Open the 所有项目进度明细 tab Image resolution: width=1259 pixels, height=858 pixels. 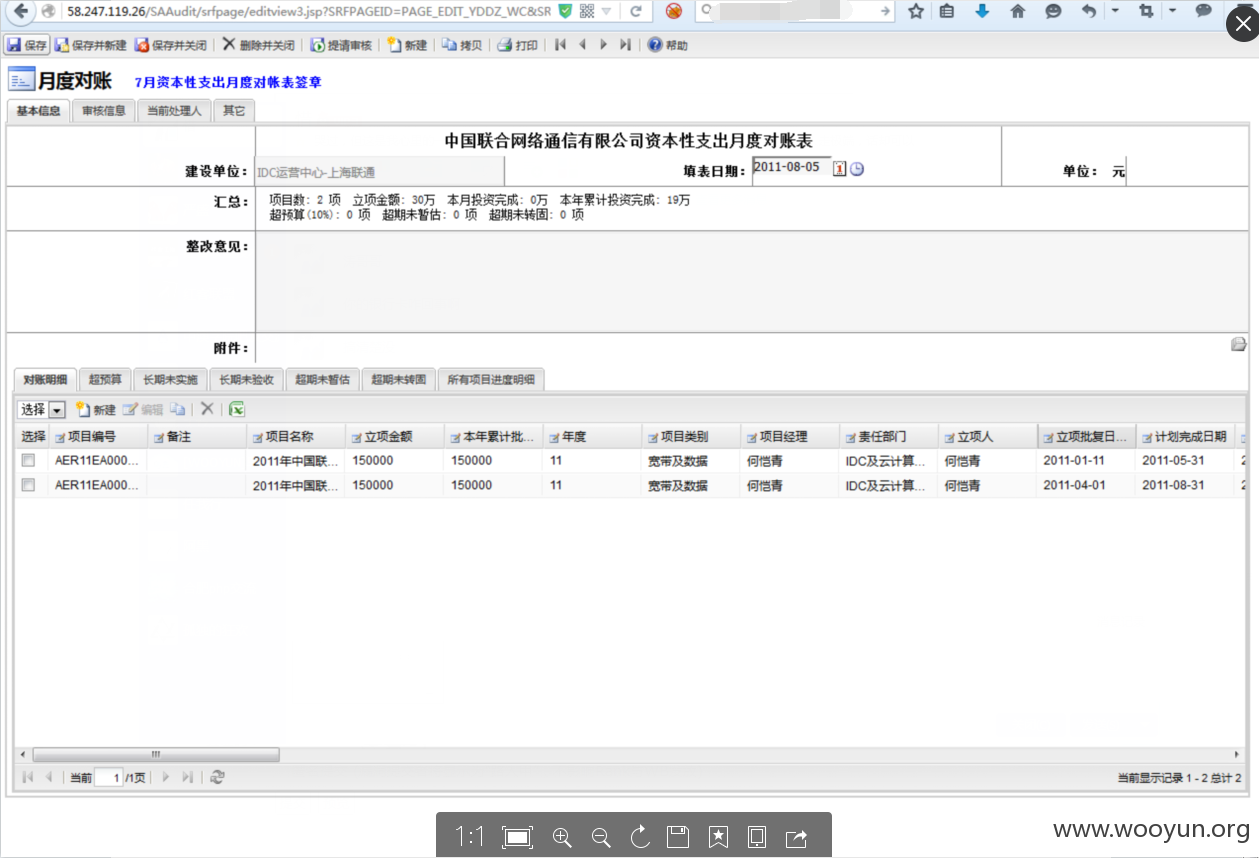[491, 380]
